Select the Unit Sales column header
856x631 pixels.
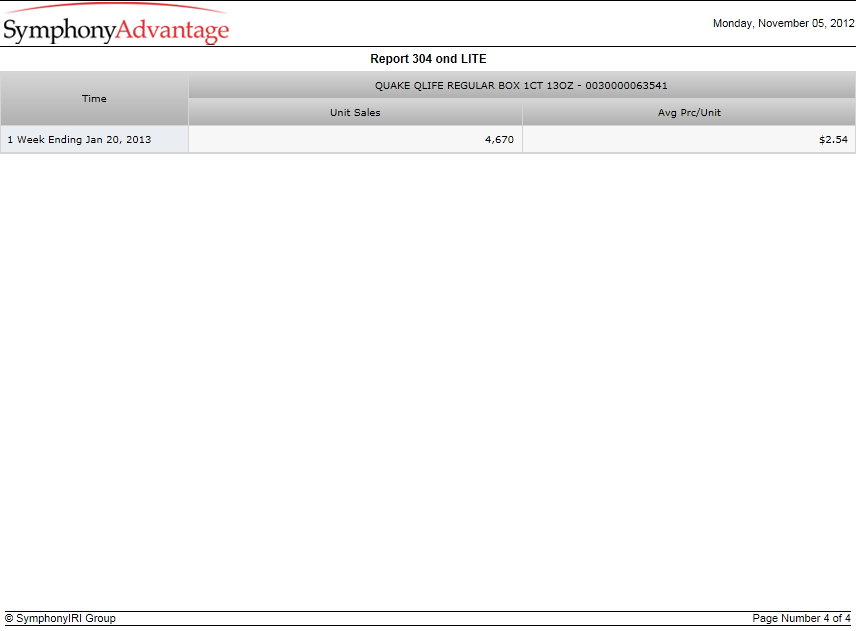click(x=355, y=112)
